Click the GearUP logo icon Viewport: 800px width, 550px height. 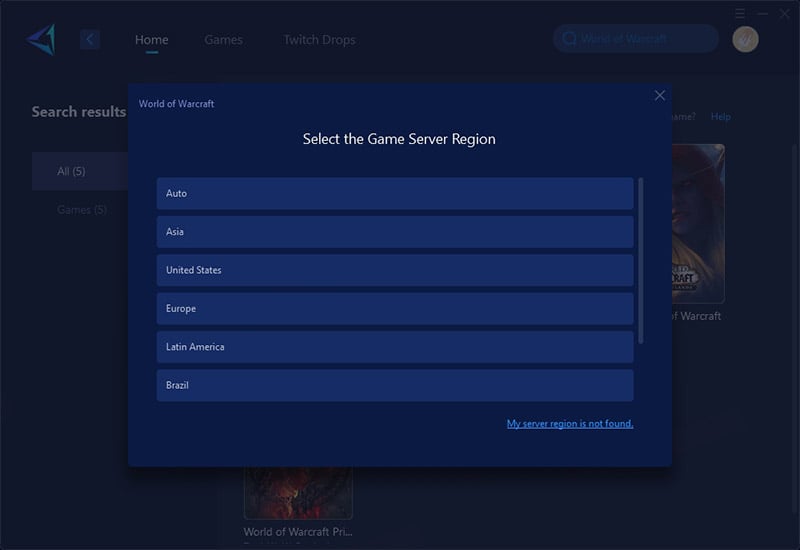point(41,39)
